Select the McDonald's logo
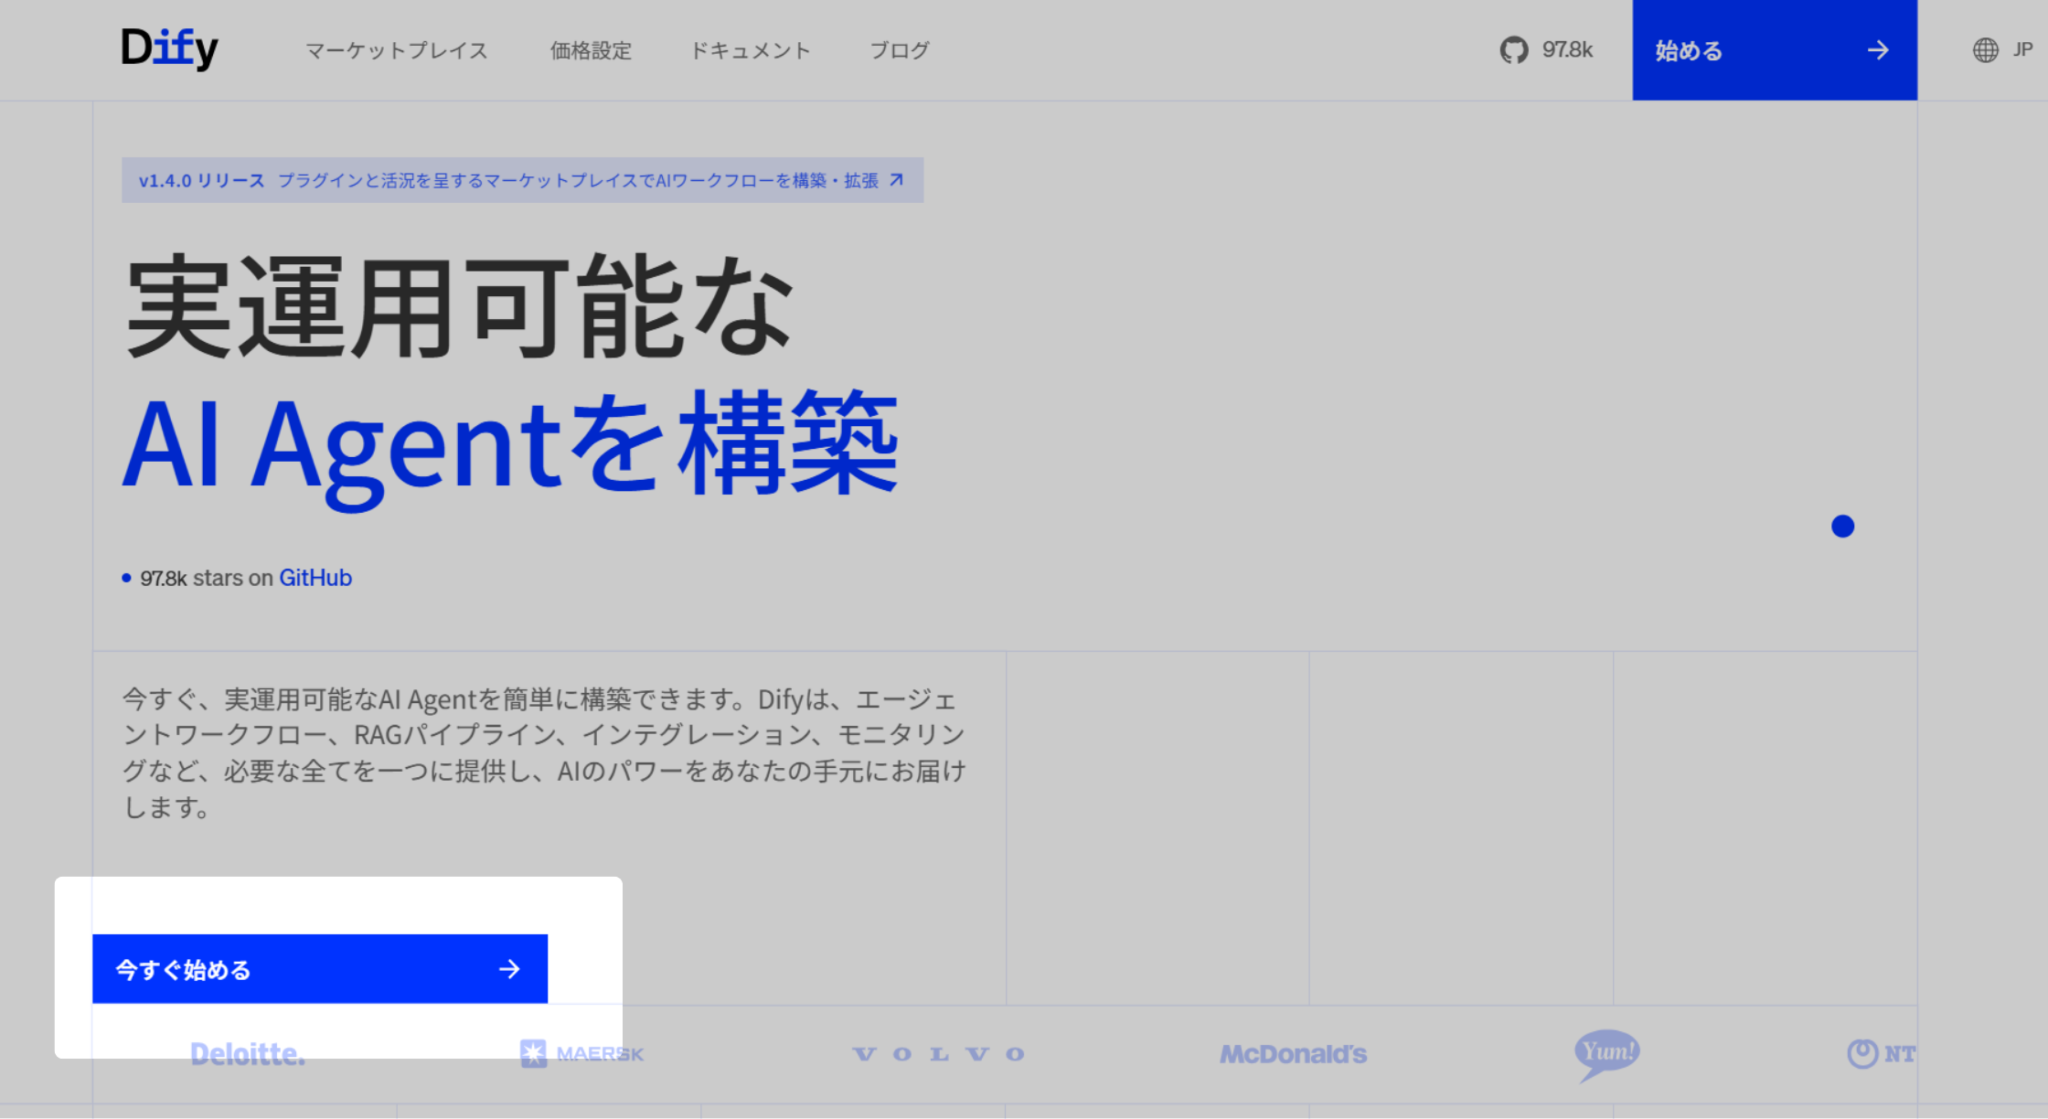 (x=1292, y=1053)
